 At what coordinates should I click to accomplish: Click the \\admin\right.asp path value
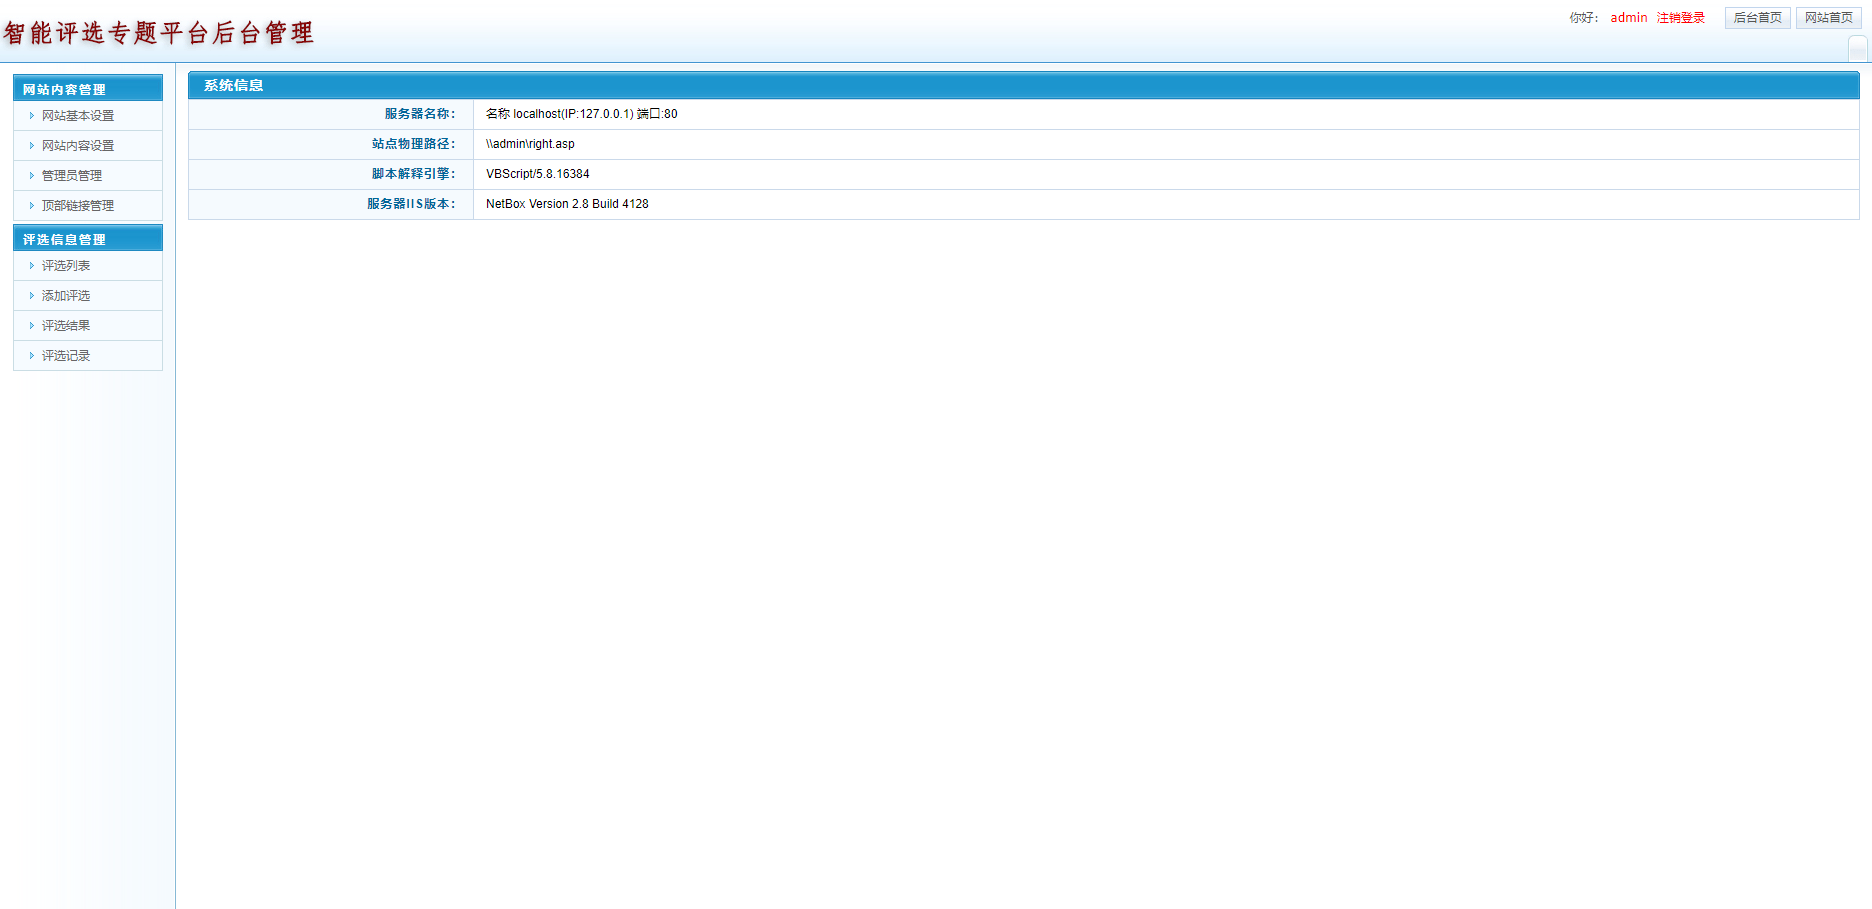pyautogui.click(x=530, y=144)
